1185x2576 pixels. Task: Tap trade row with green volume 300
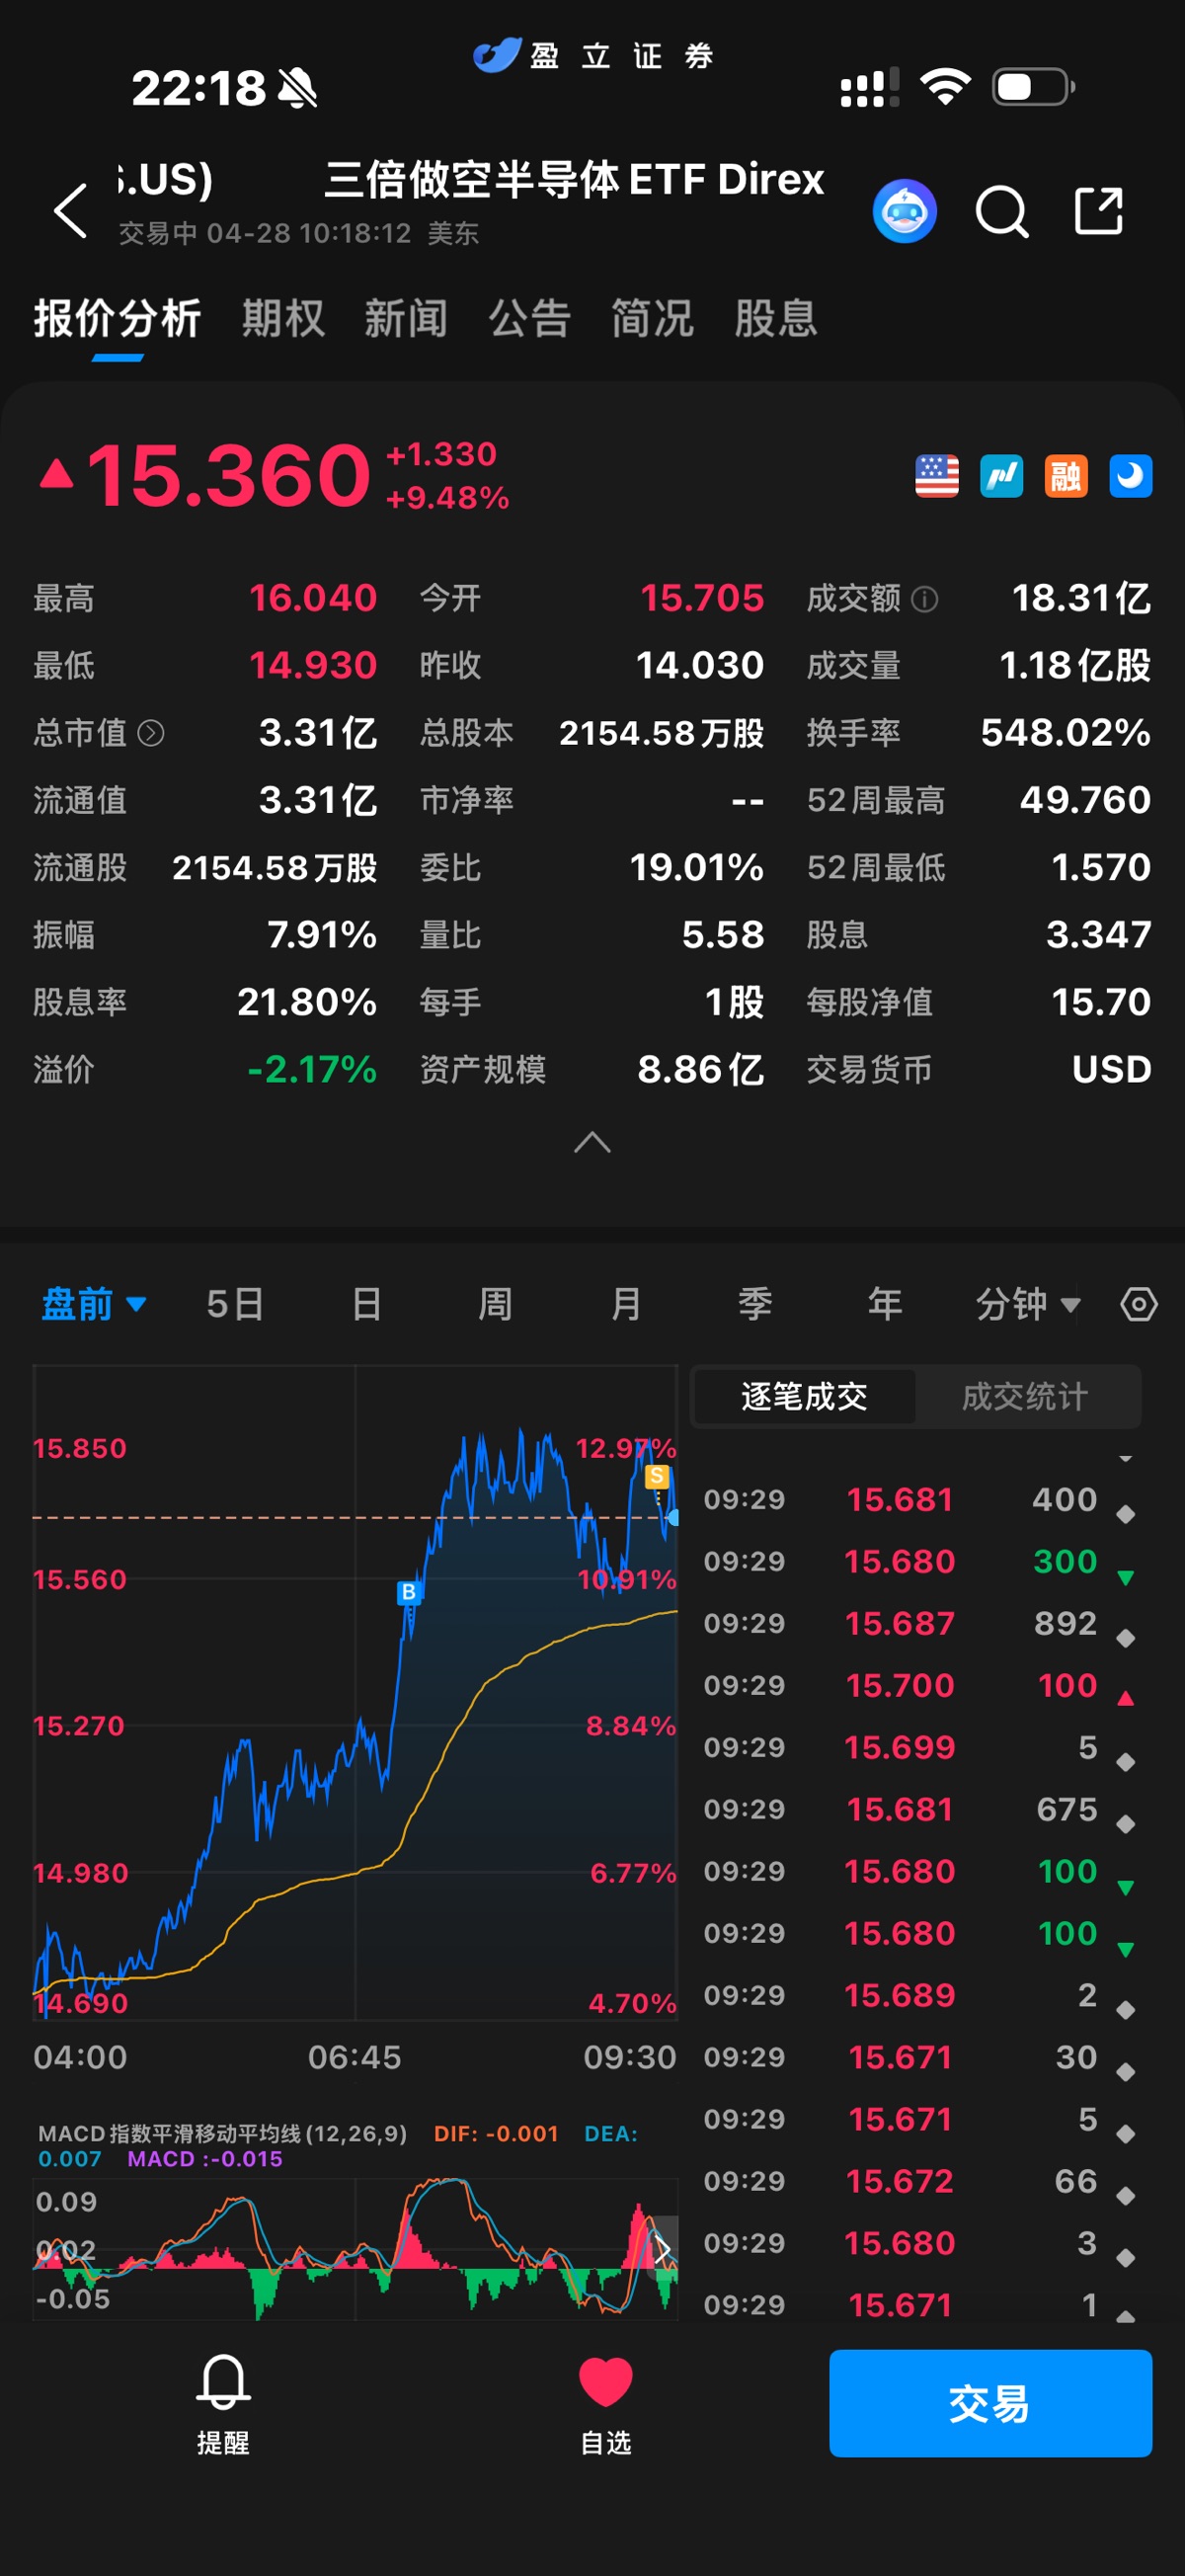pyautogui.click(x=920, y=1561)
